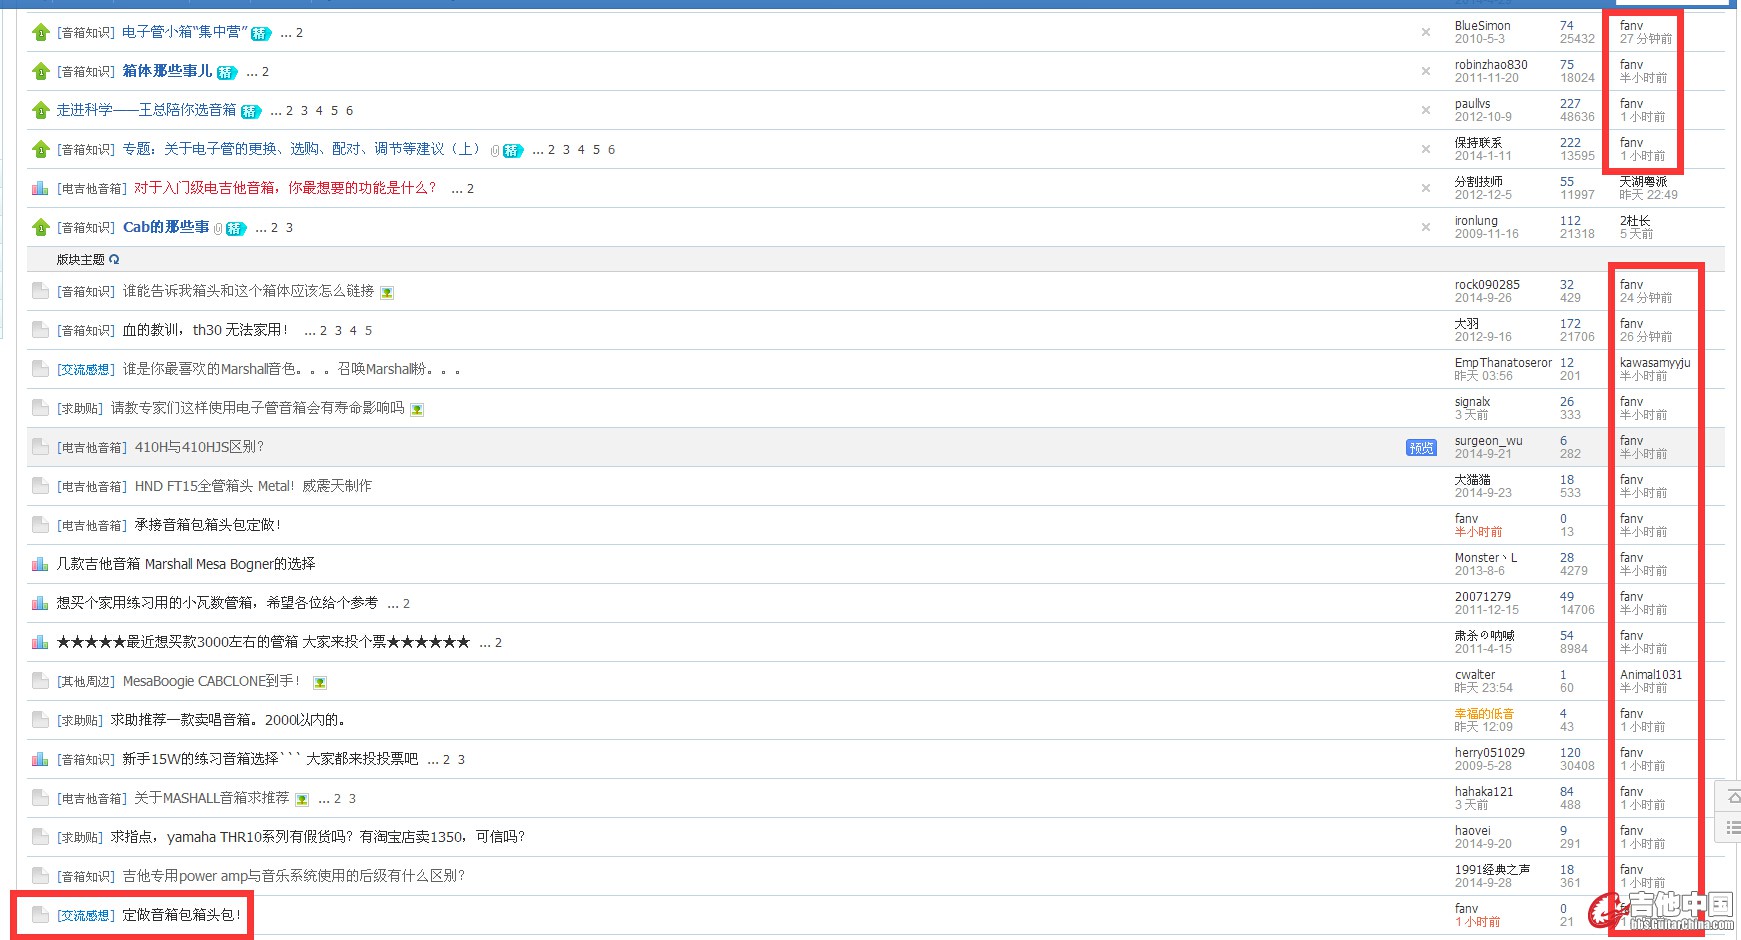This screenshot has width=1741, height=940.
Task: Click last reply time 昨天 22:49 by 天湖粤派
Action: pos(1648,195)
